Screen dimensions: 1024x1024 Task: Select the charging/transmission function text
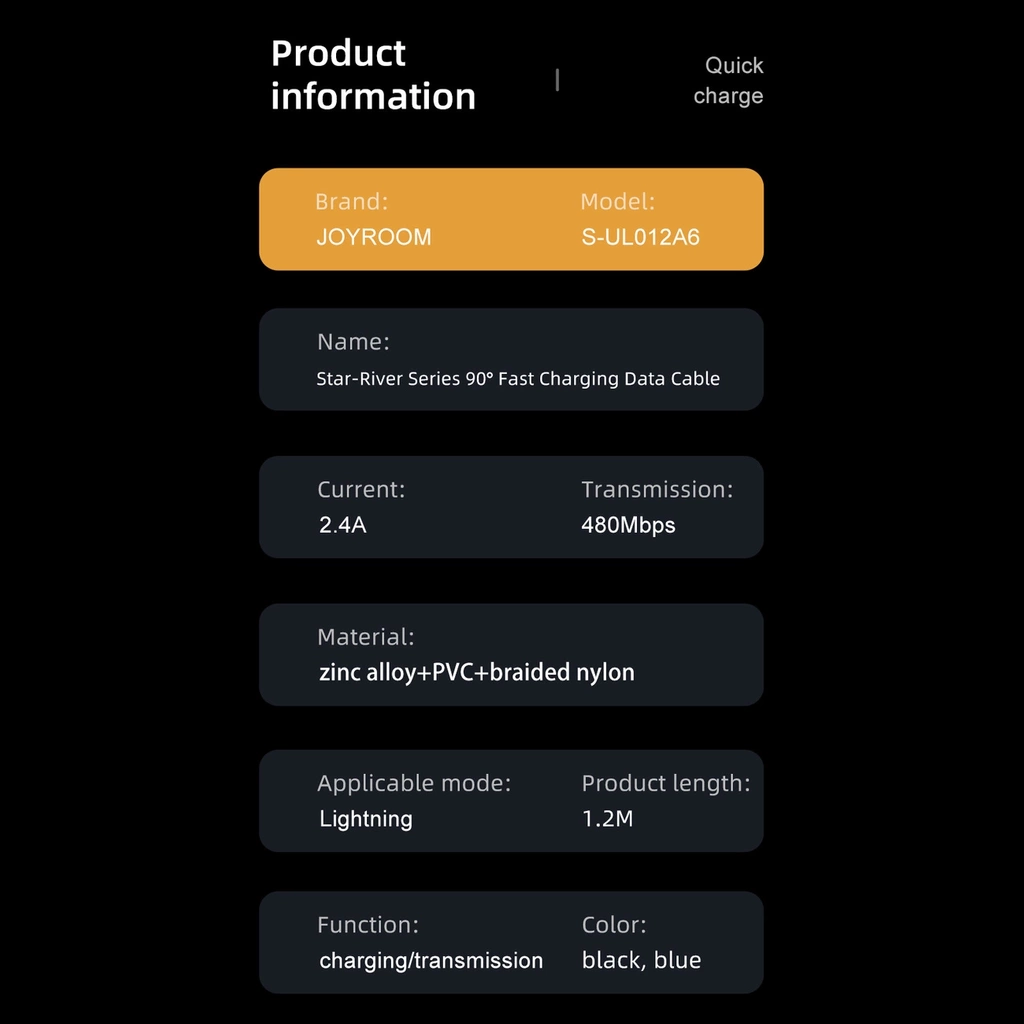pyautogui.click(x=431, y=961)
